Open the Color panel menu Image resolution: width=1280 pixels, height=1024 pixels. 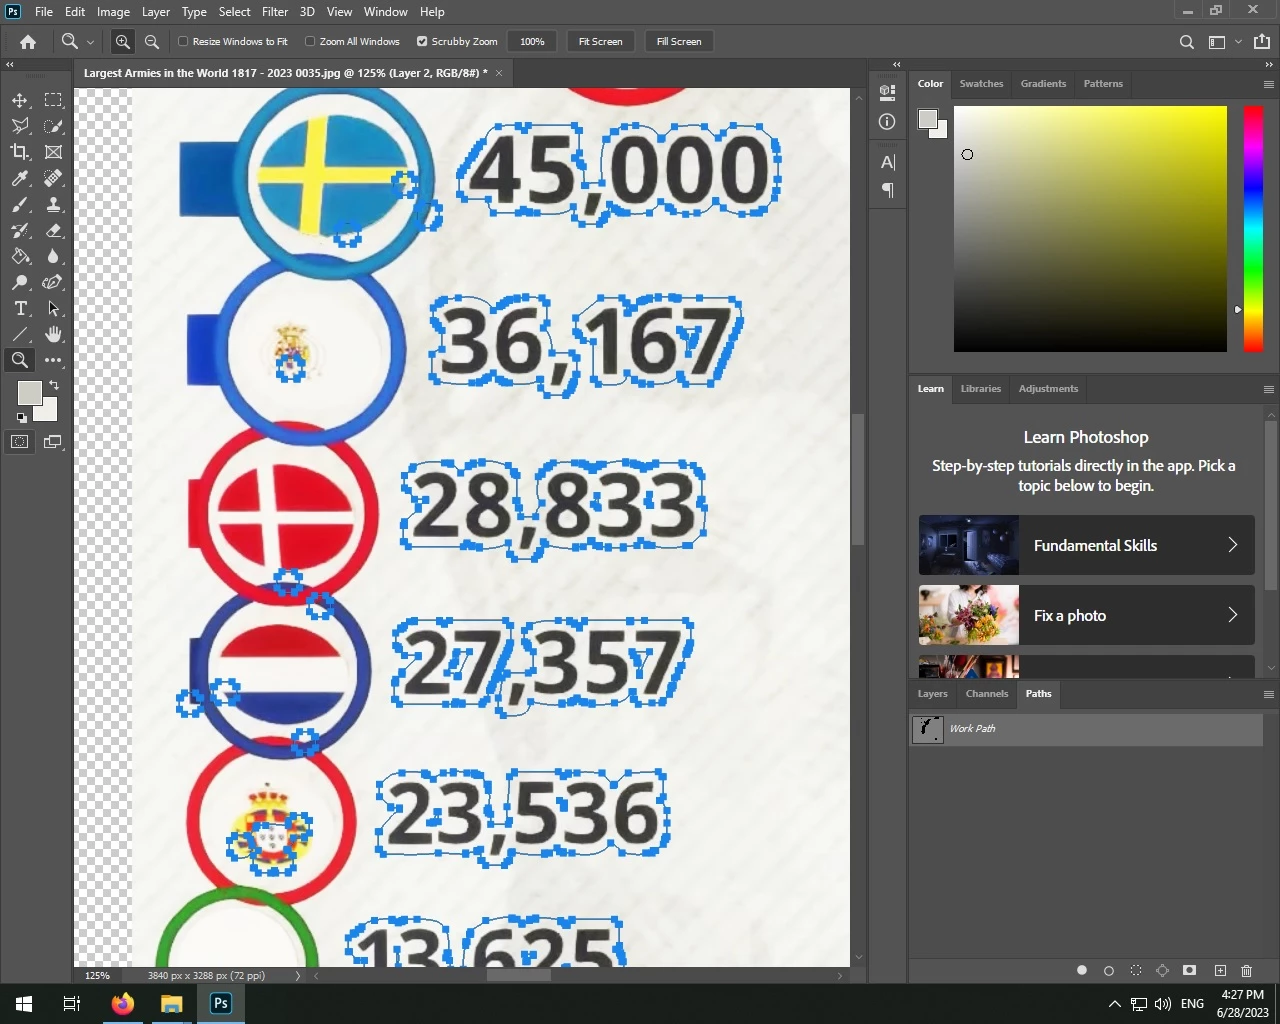1268,85
